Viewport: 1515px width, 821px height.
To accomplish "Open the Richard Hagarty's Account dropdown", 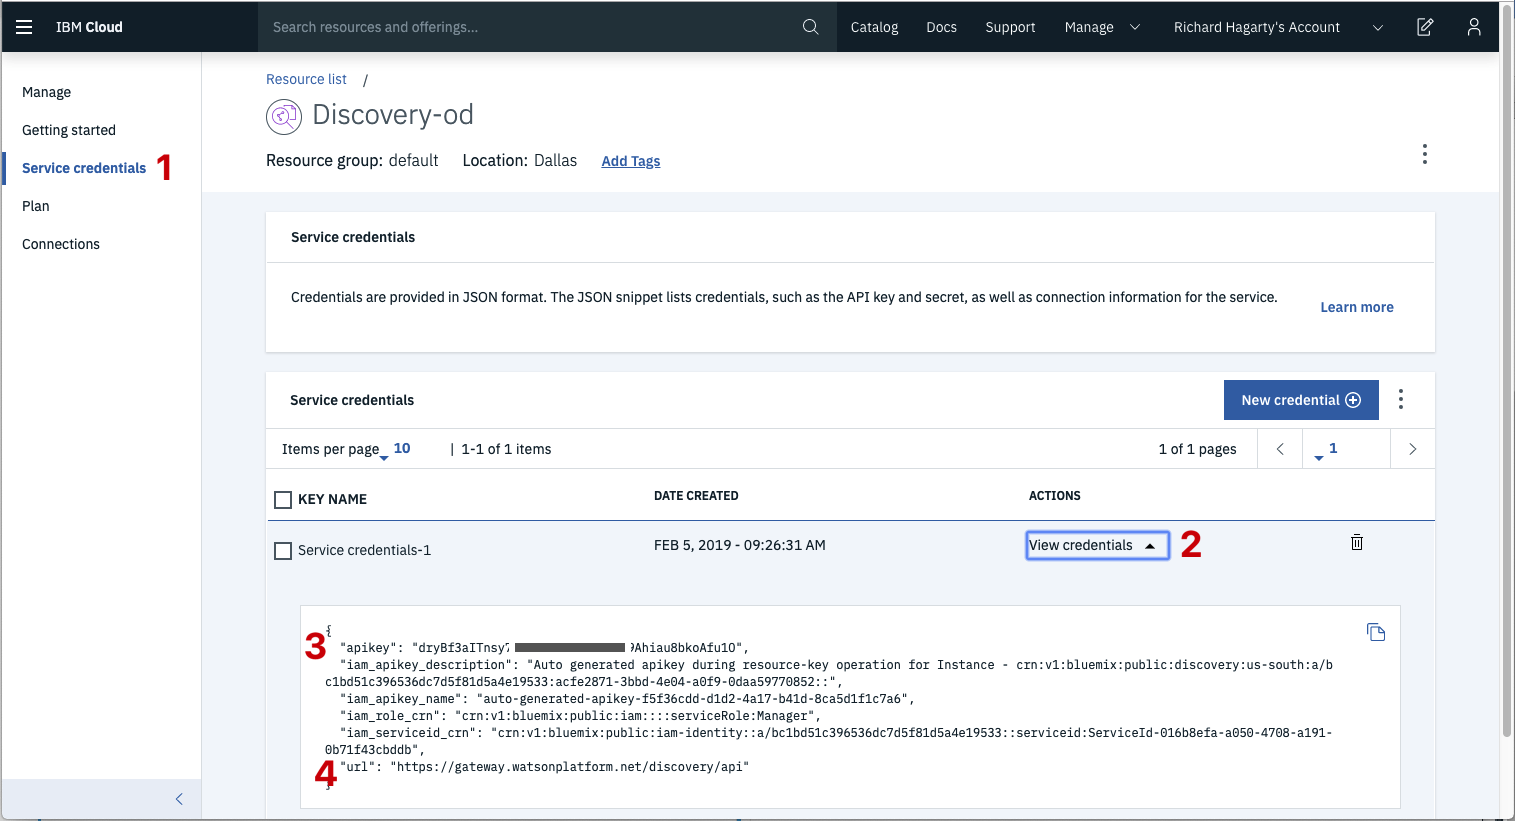I will (1278, 27).
